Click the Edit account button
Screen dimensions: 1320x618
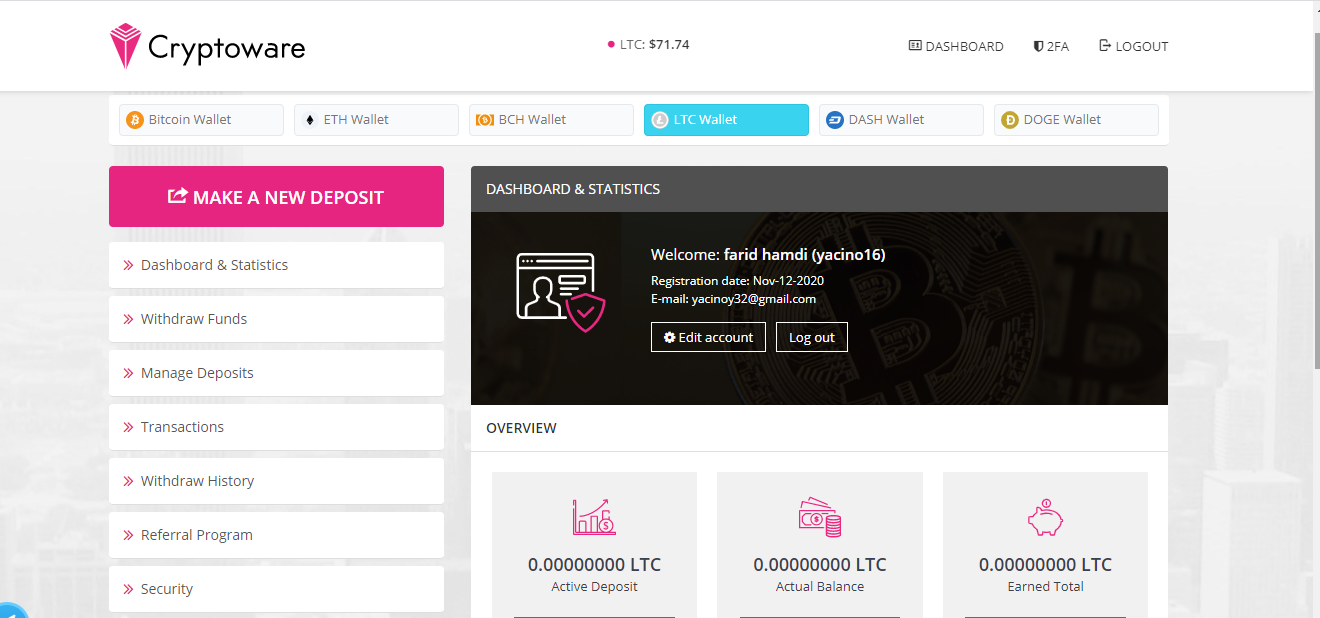click(709, 337)
